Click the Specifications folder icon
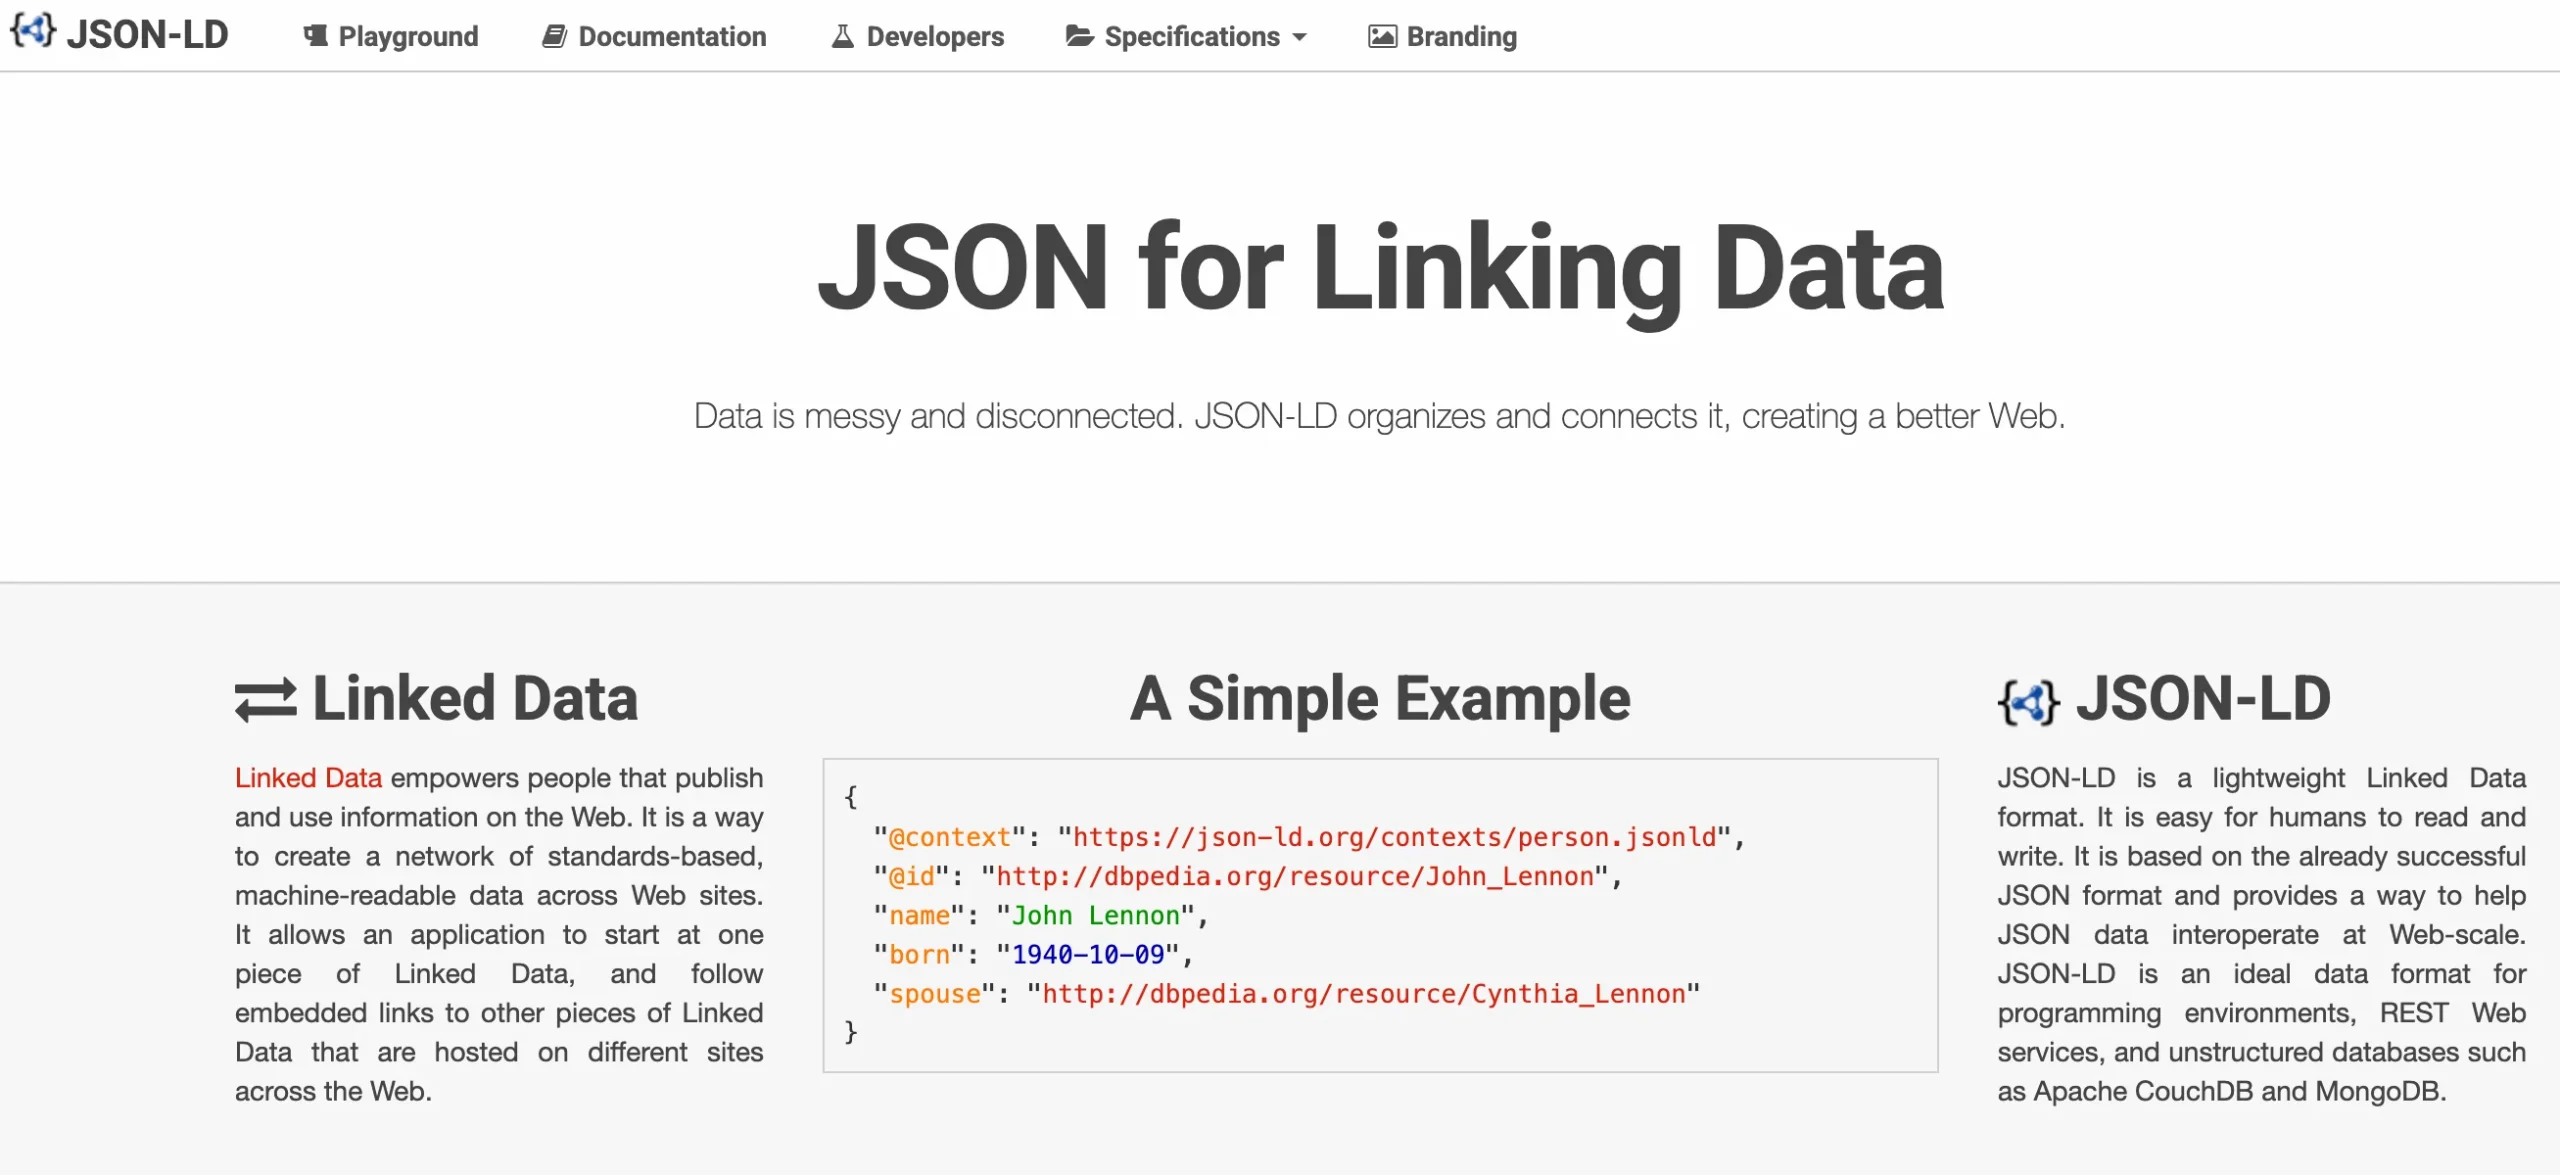This screenshot has height=1175, width=2560. tap(1079, 36)
